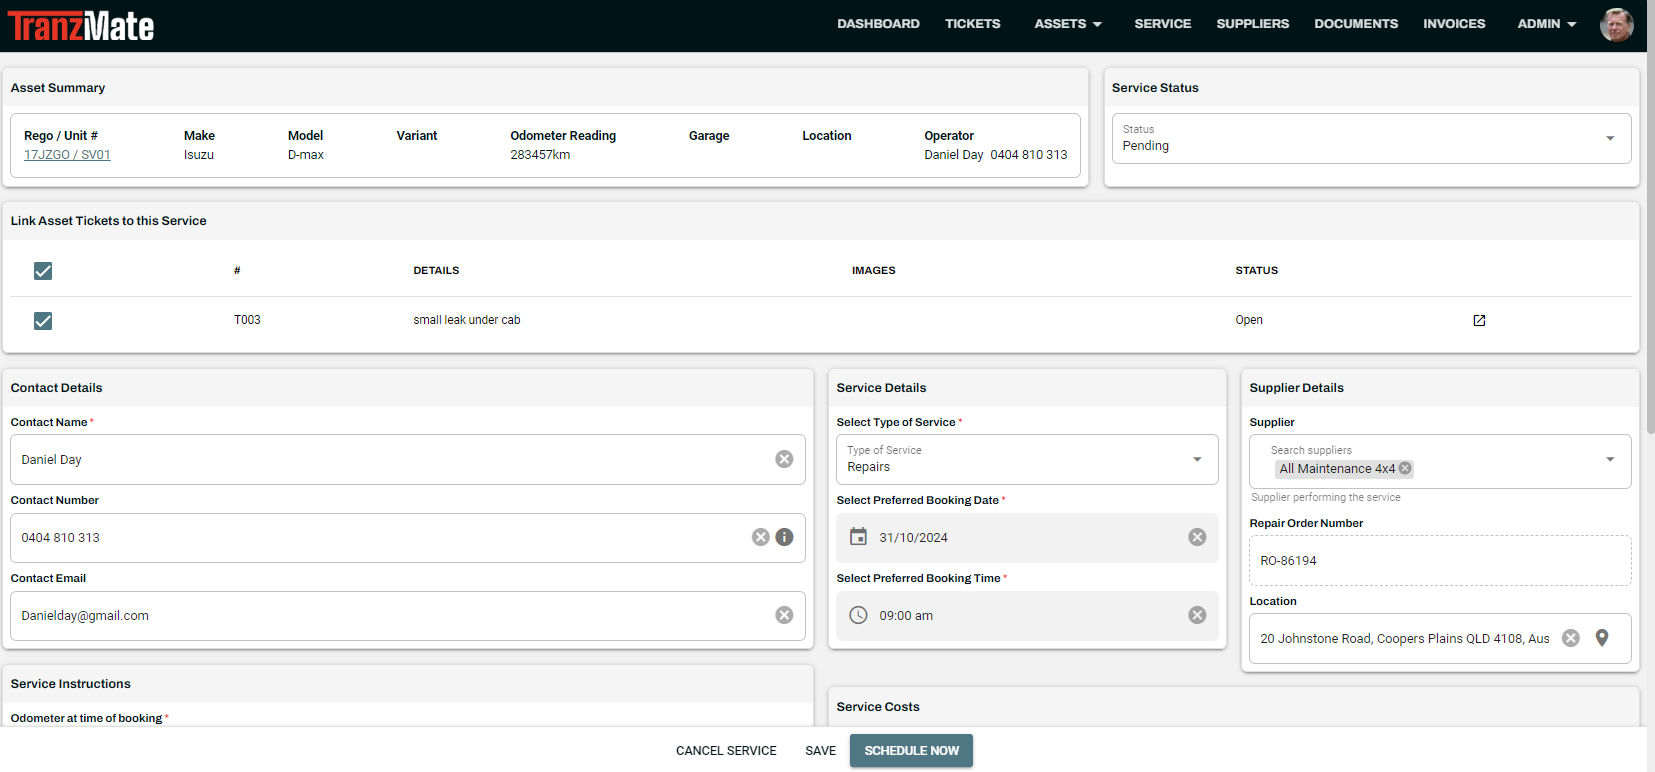
Task: Show info for Contact Number
Action: (784, 537)
